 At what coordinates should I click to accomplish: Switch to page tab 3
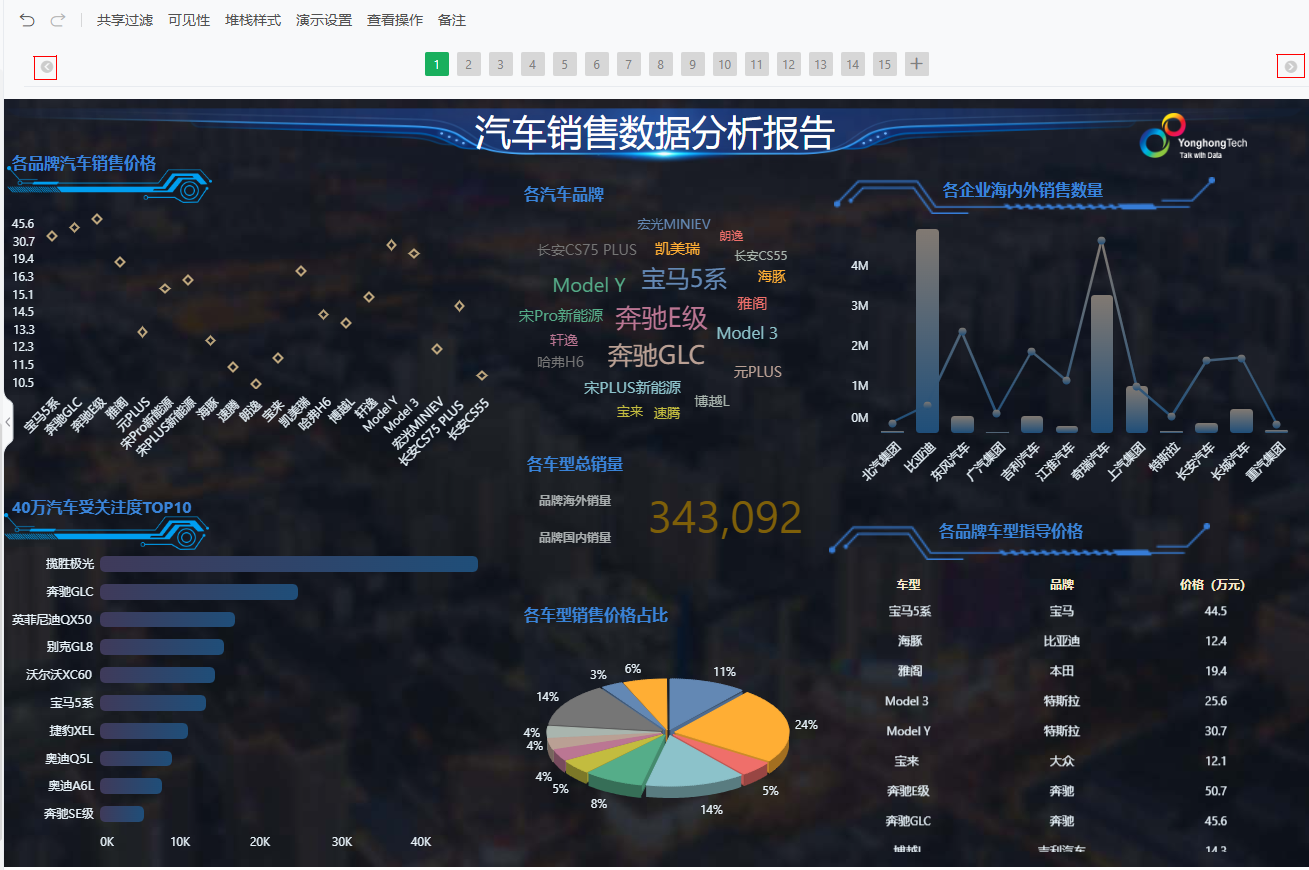pos(501,65)
